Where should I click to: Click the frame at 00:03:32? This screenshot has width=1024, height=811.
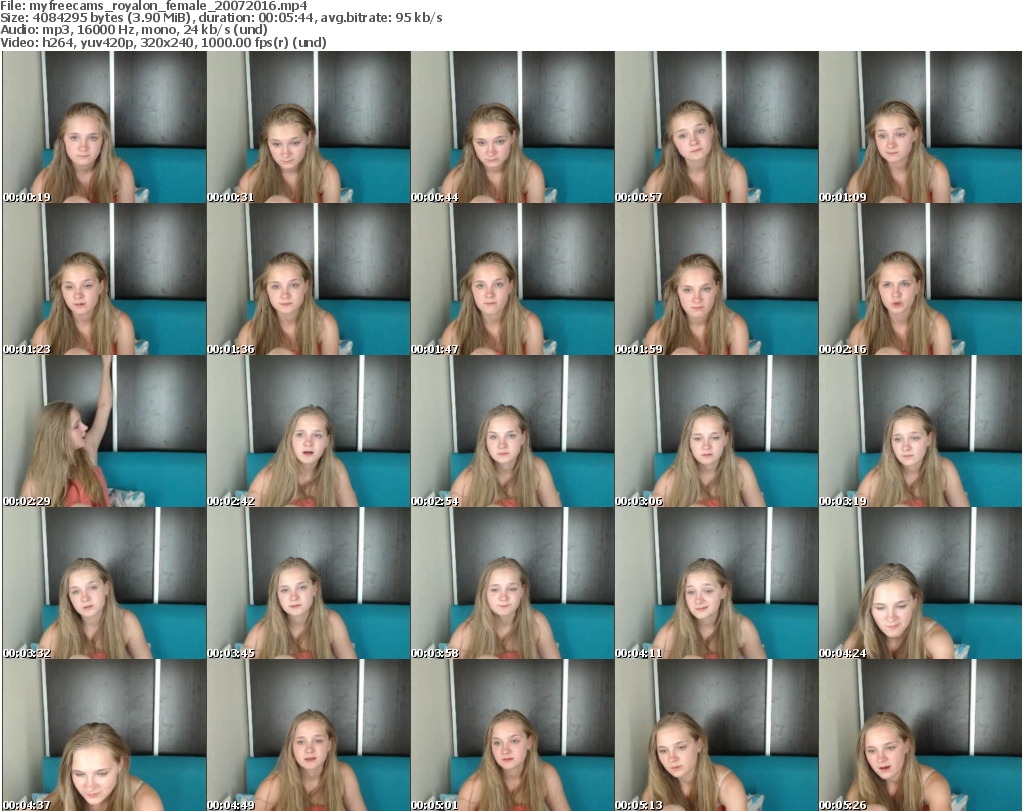[104, 583]
